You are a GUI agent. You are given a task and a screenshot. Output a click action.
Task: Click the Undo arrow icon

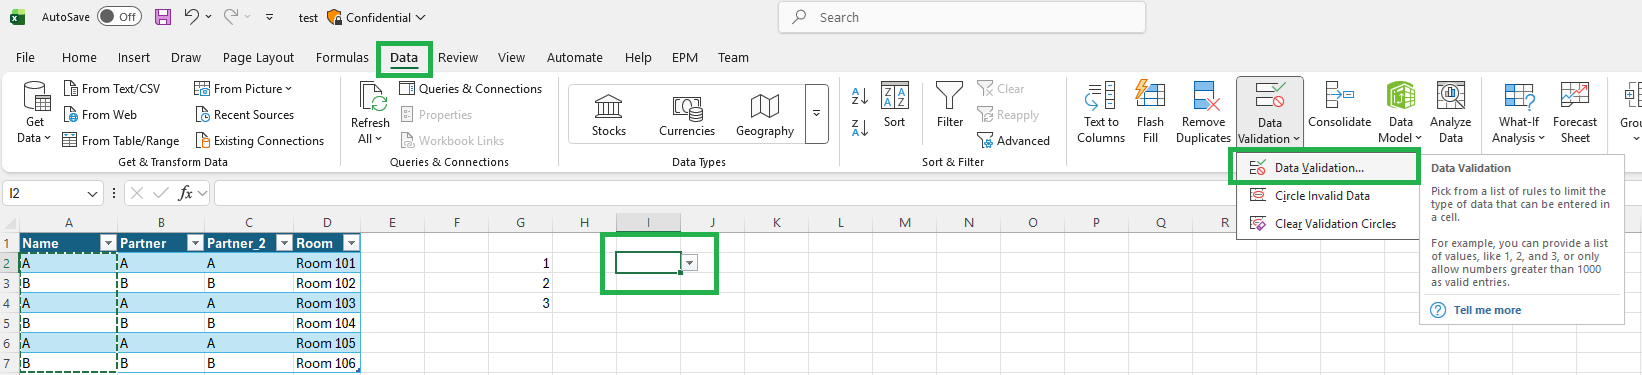(192, 17)
